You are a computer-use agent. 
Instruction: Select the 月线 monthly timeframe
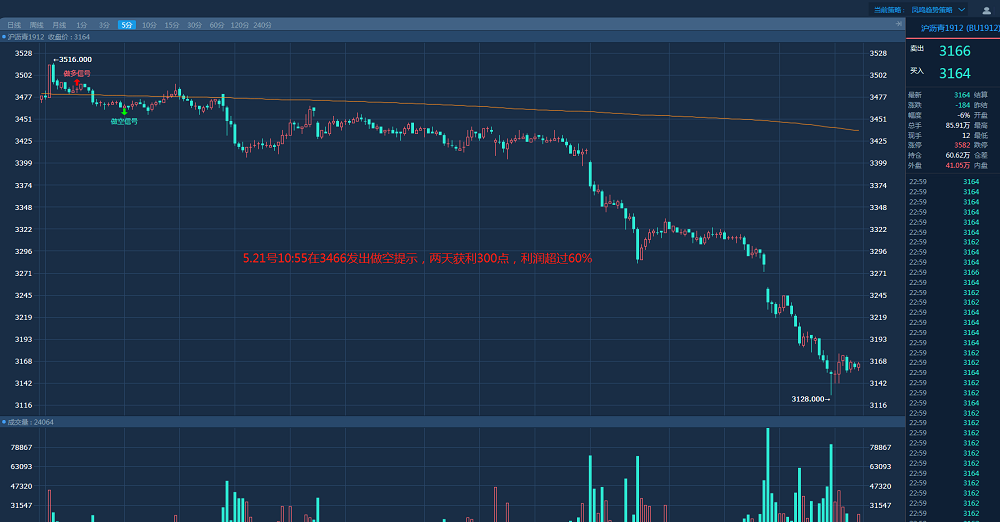coord(59,24)
